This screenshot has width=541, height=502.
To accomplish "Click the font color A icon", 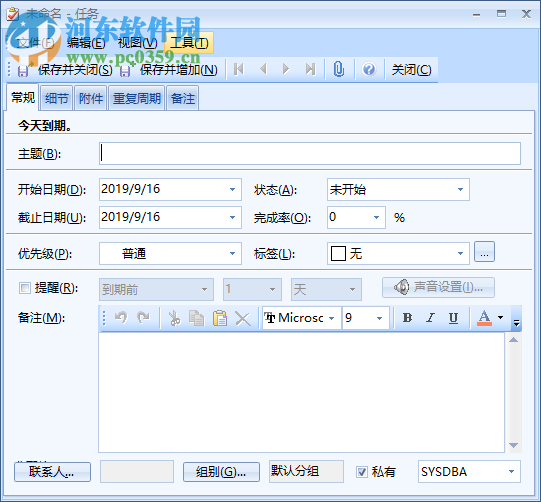I will pos(484,317).
